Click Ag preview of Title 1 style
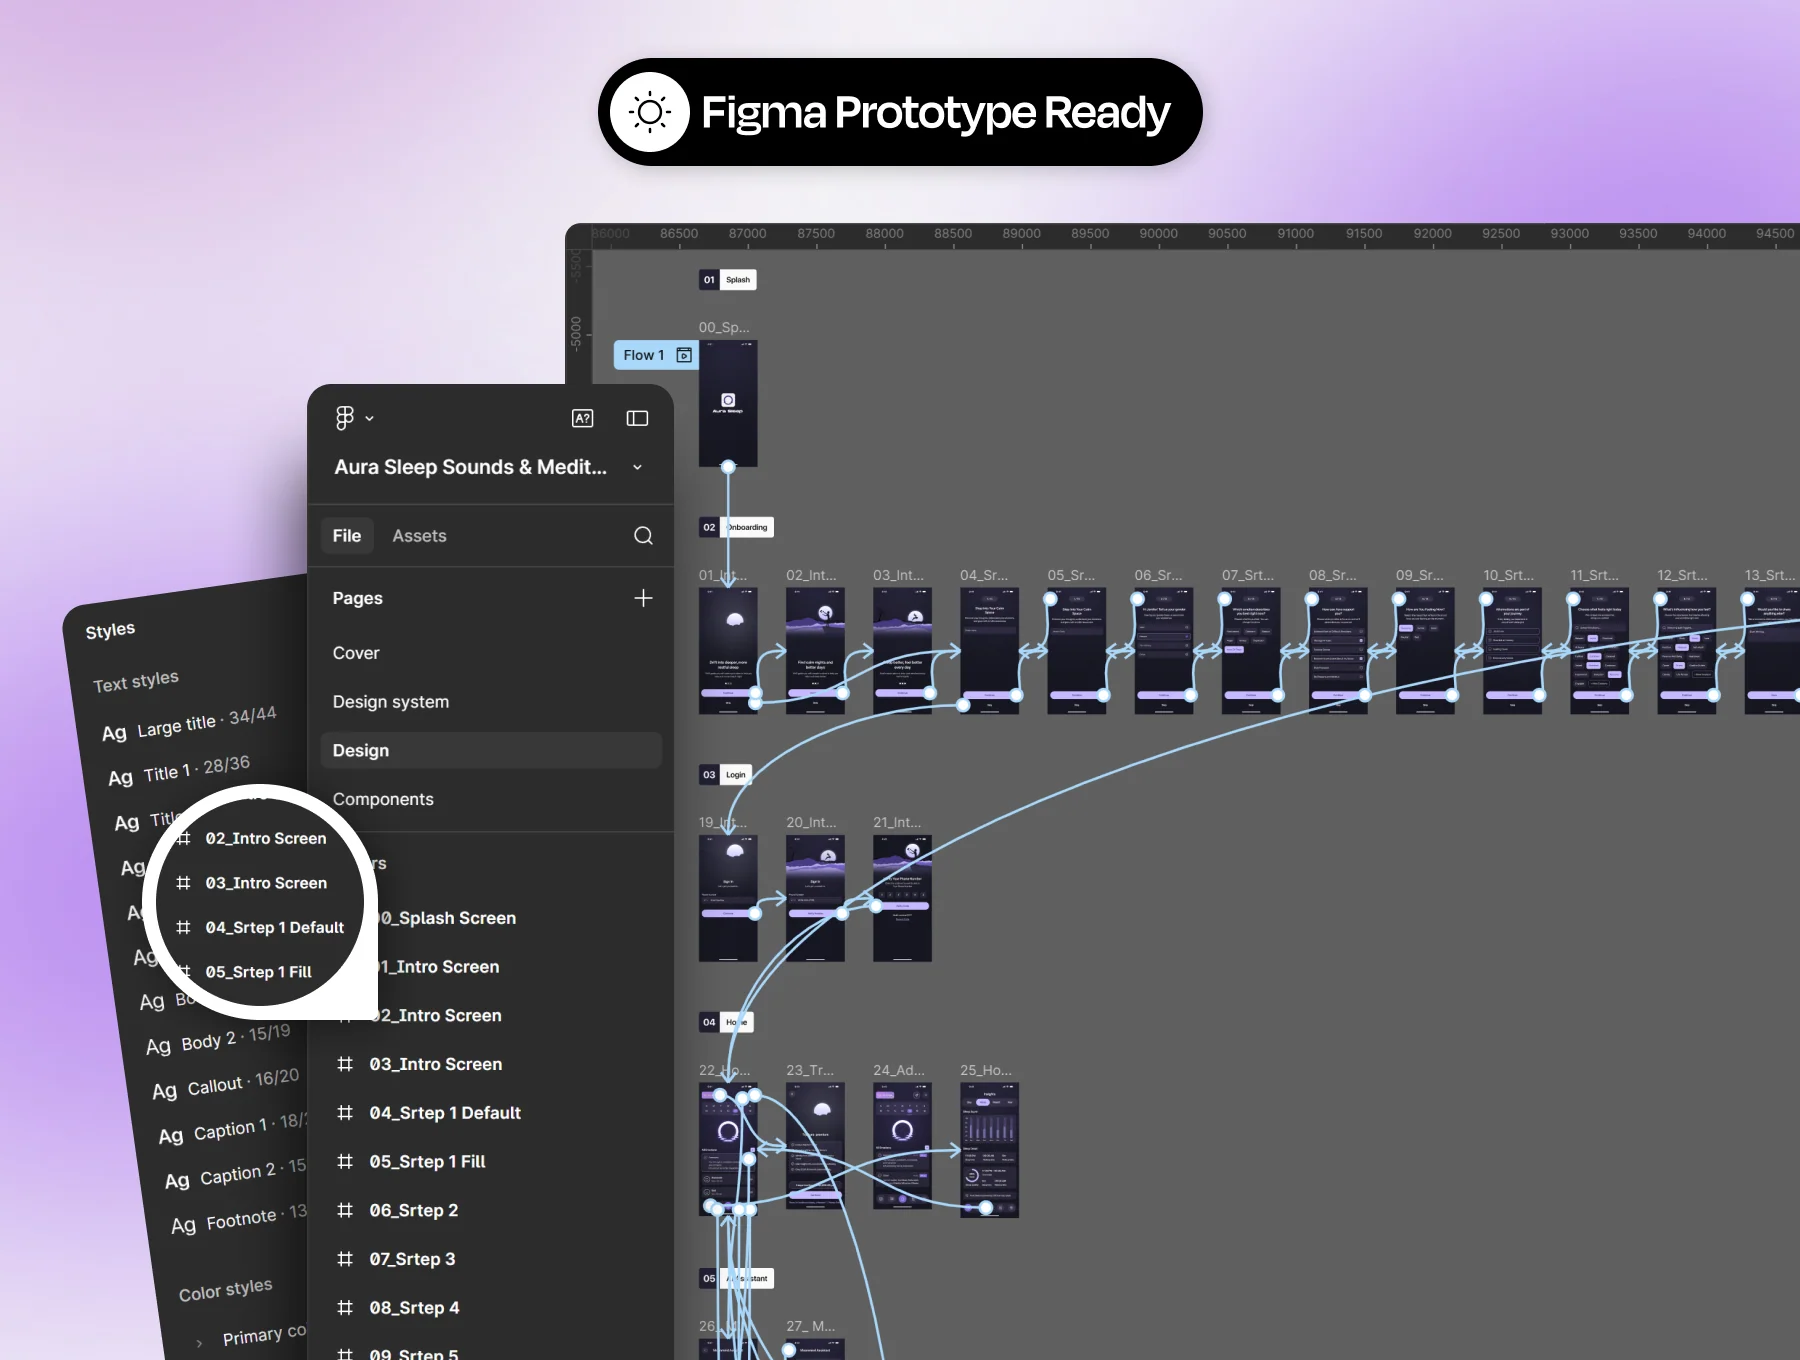Screen dimensions: 1800x1360 (121, 778)
